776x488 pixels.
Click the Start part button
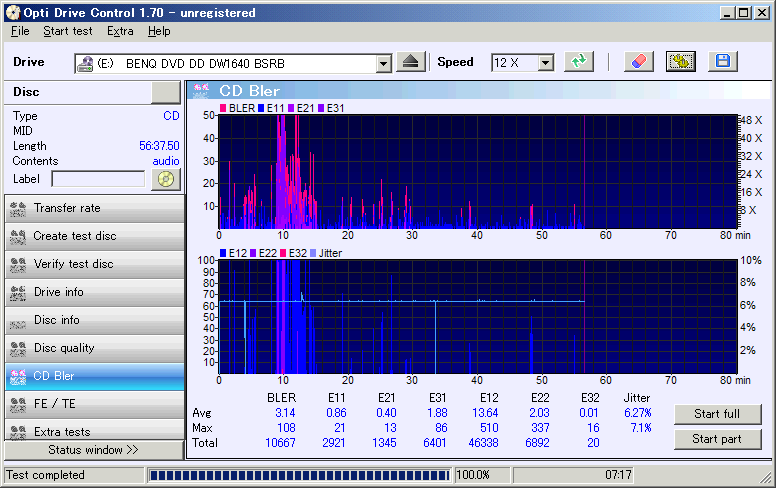[x=717, y=439]
